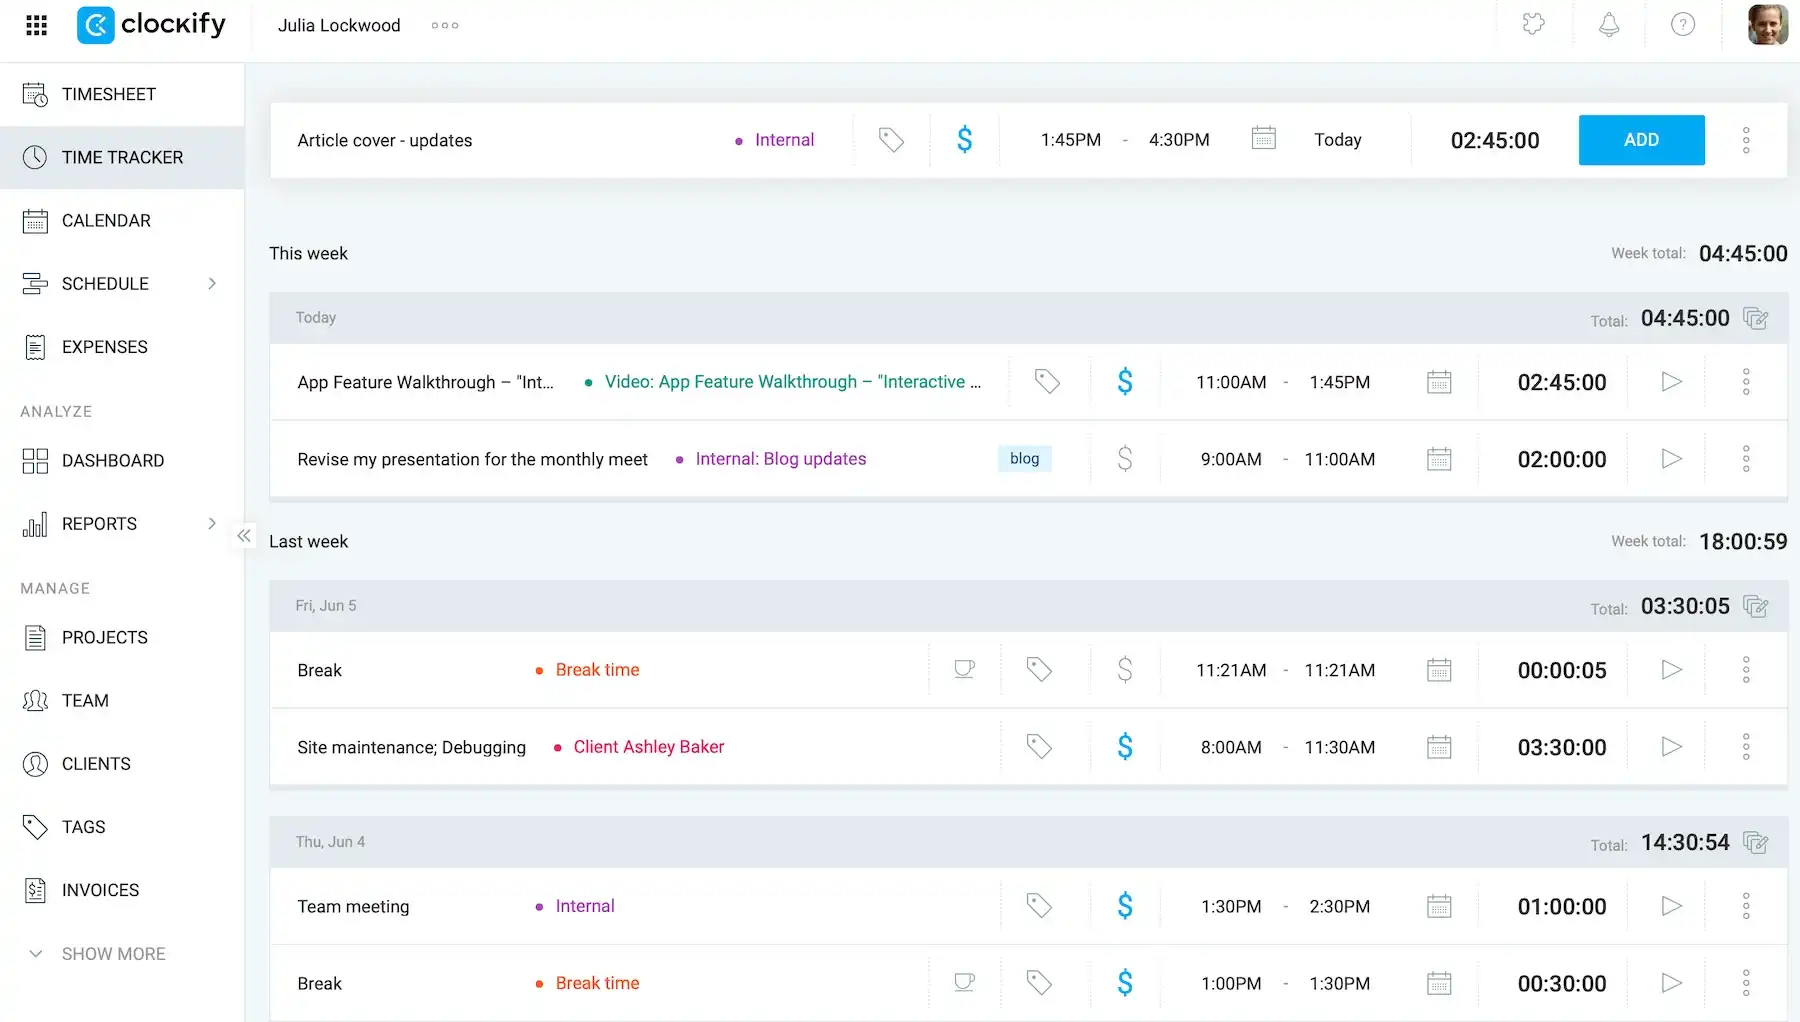Viewport: 1800px width, 1022px height.
Task: Resume timer for Team meeting entry
Action: (x=1671, y=905)
